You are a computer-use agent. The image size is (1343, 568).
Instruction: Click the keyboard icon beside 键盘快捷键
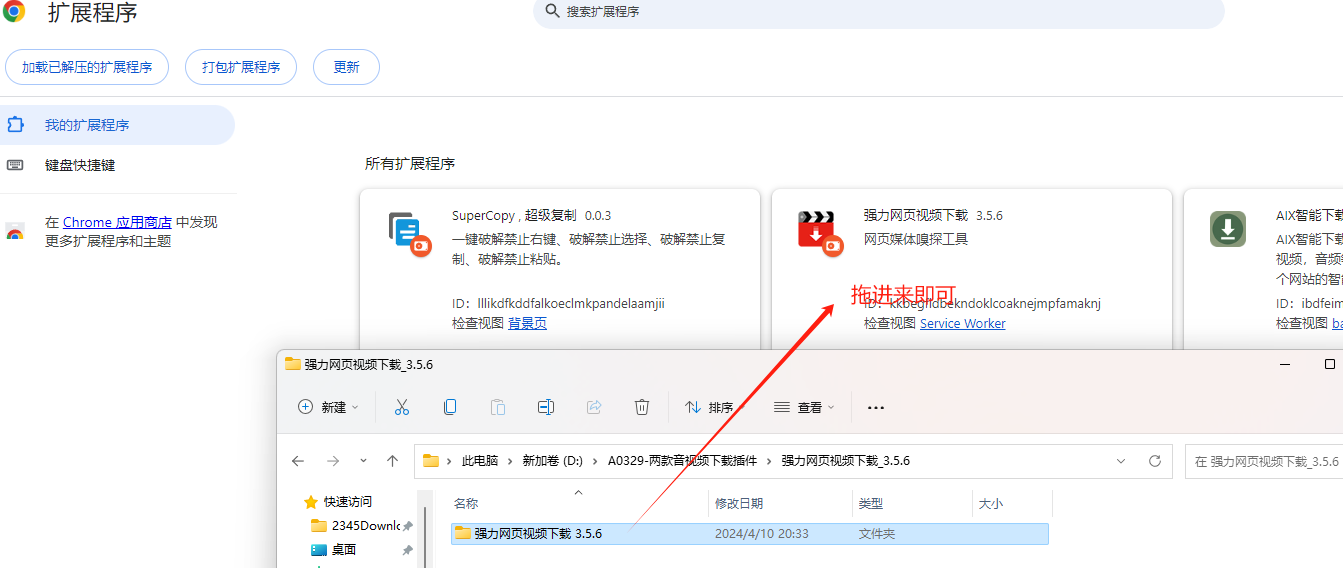click(15, 165)
